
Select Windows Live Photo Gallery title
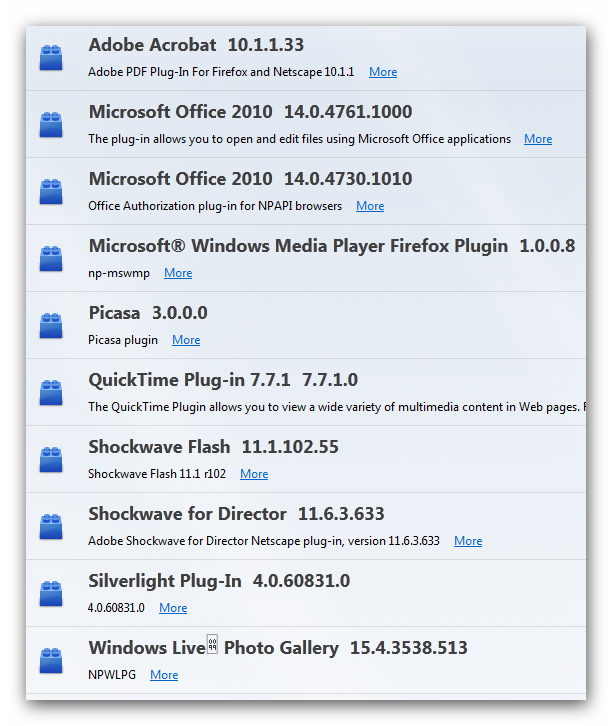tap(278, 648)
